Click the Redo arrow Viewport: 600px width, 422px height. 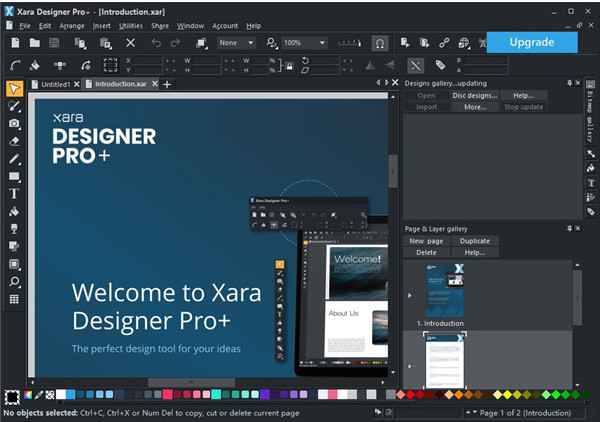176,42
